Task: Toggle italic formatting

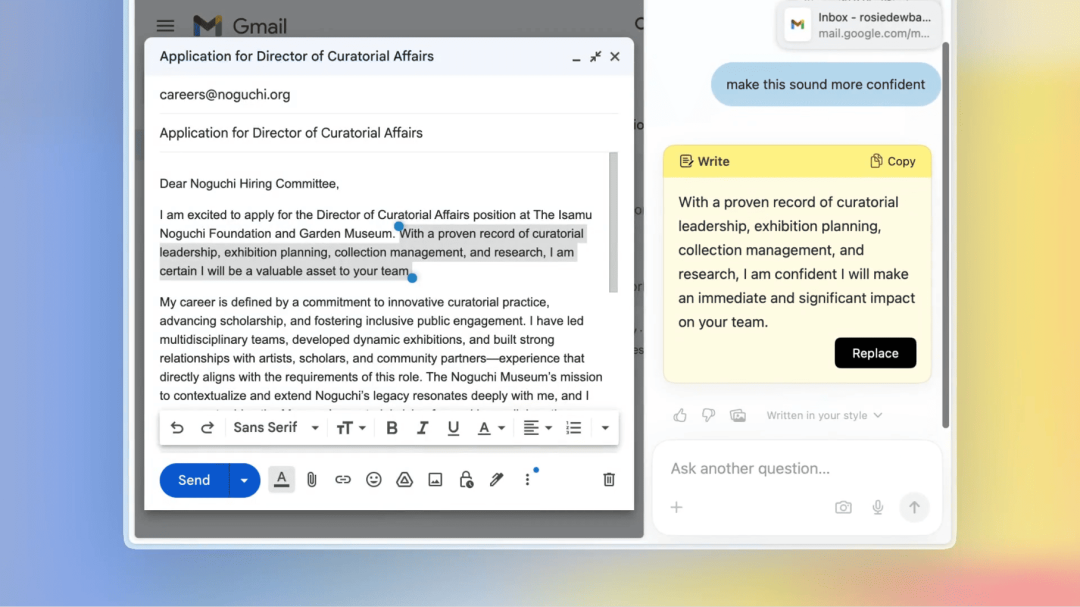Action: (x=422, y=428)
